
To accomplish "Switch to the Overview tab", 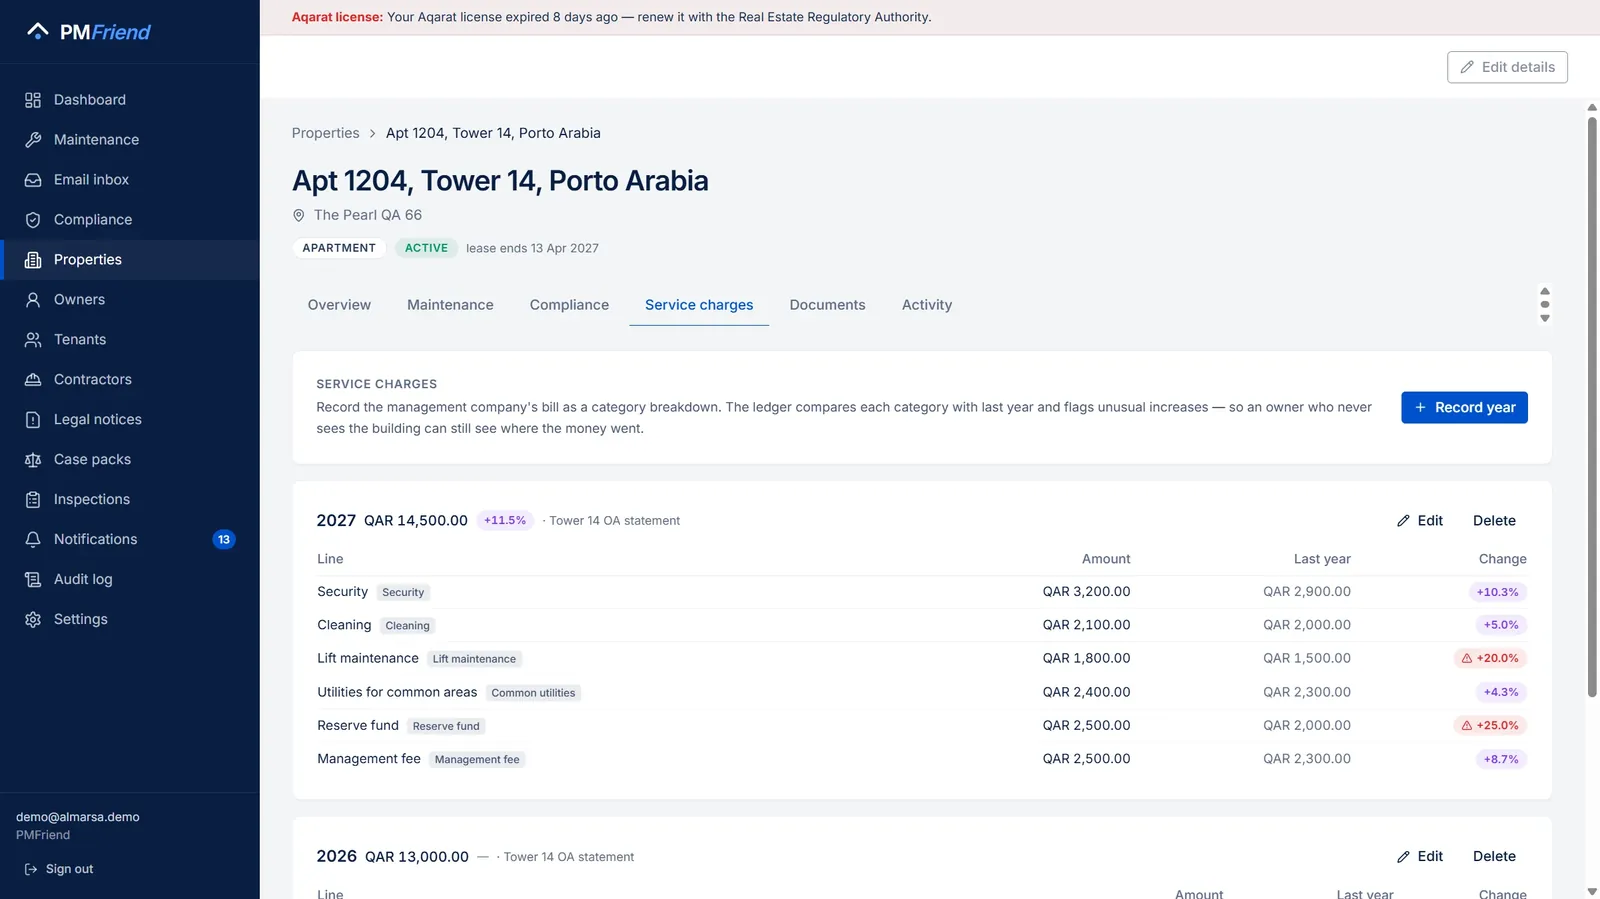I will point(339,305).
